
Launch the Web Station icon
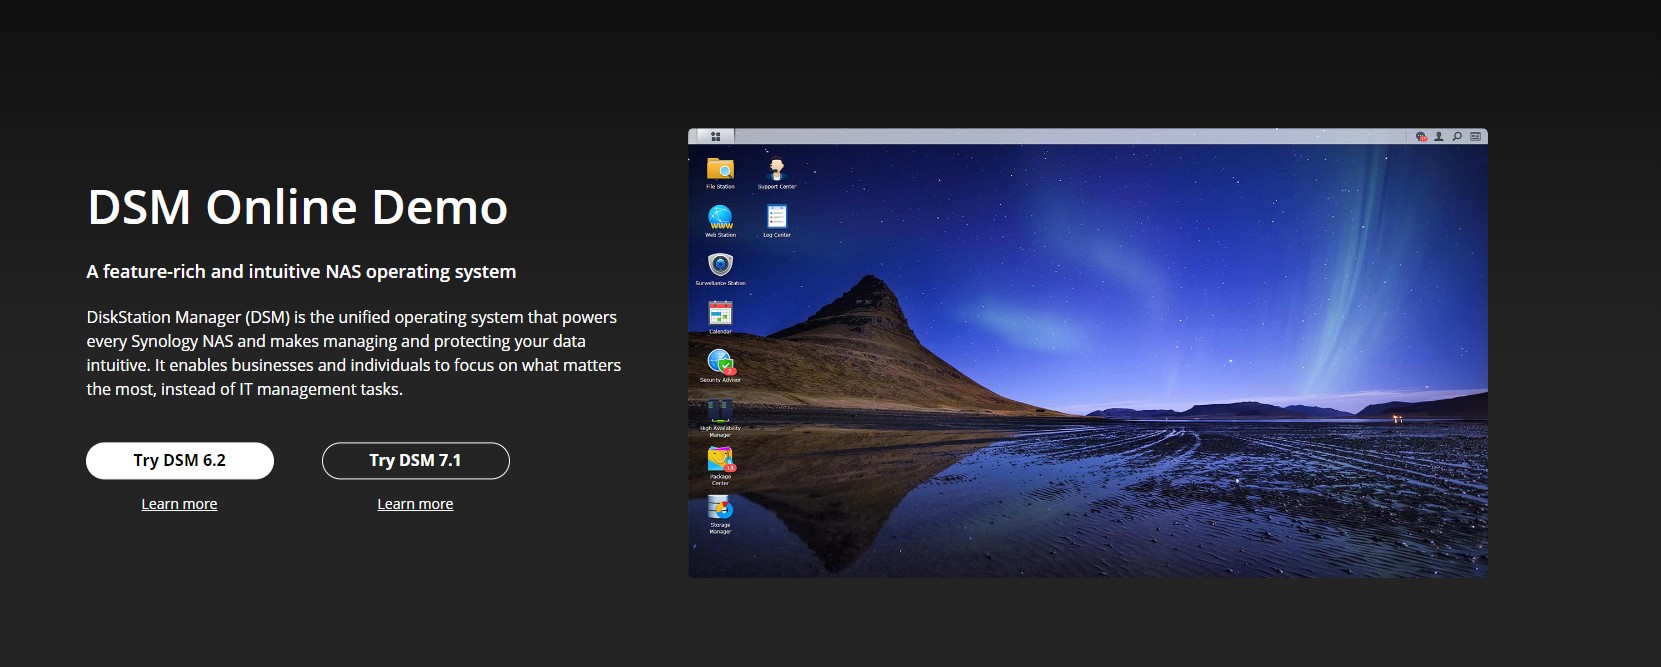(720, 220)
